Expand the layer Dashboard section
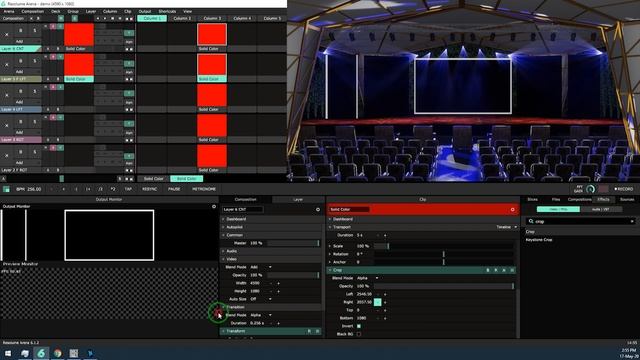 tap(224, 219)
